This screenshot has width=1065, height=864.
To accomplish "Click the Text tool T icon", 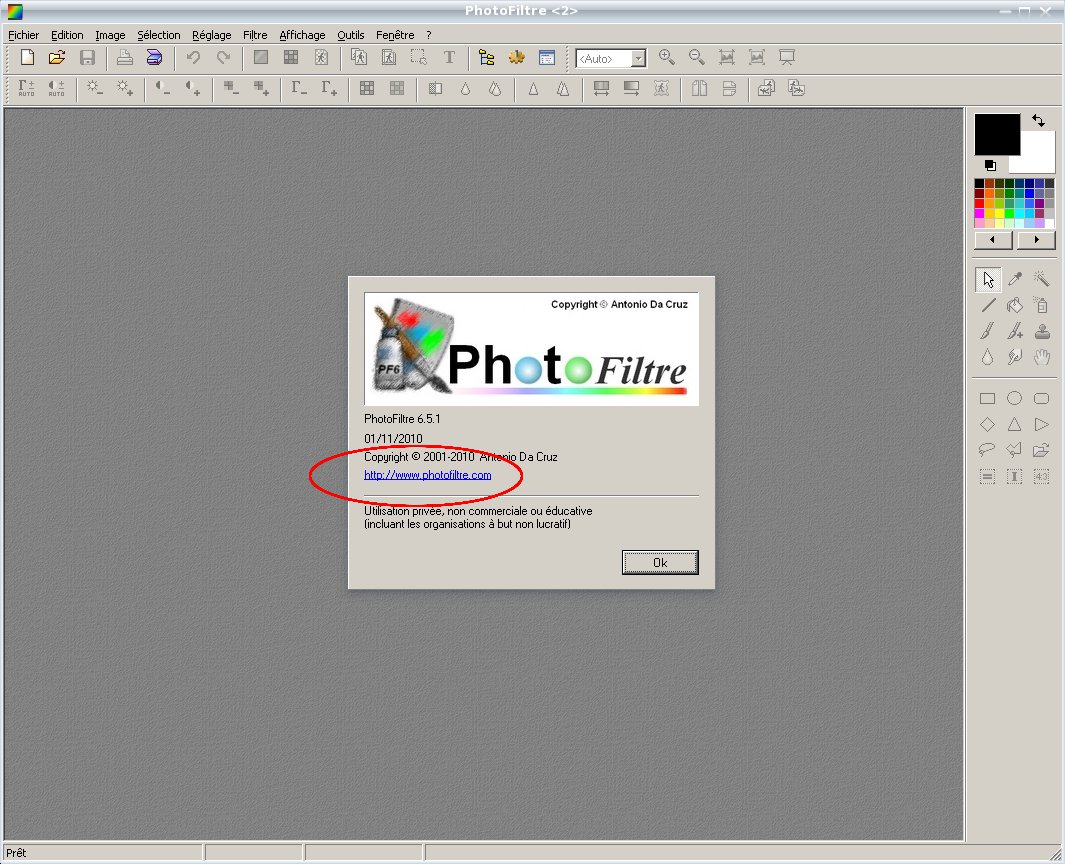I will pos(449,58).
